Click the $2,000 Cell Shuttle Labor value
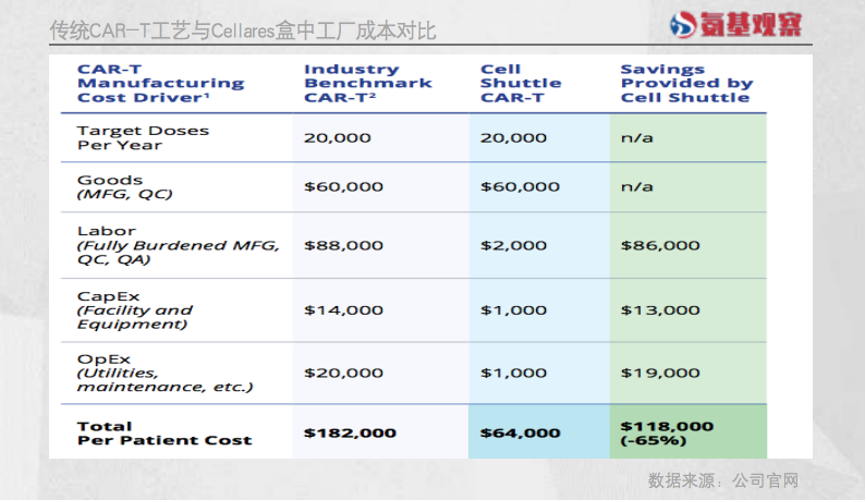The height and width of the screenshot is (502, 866). click(514, 245)
